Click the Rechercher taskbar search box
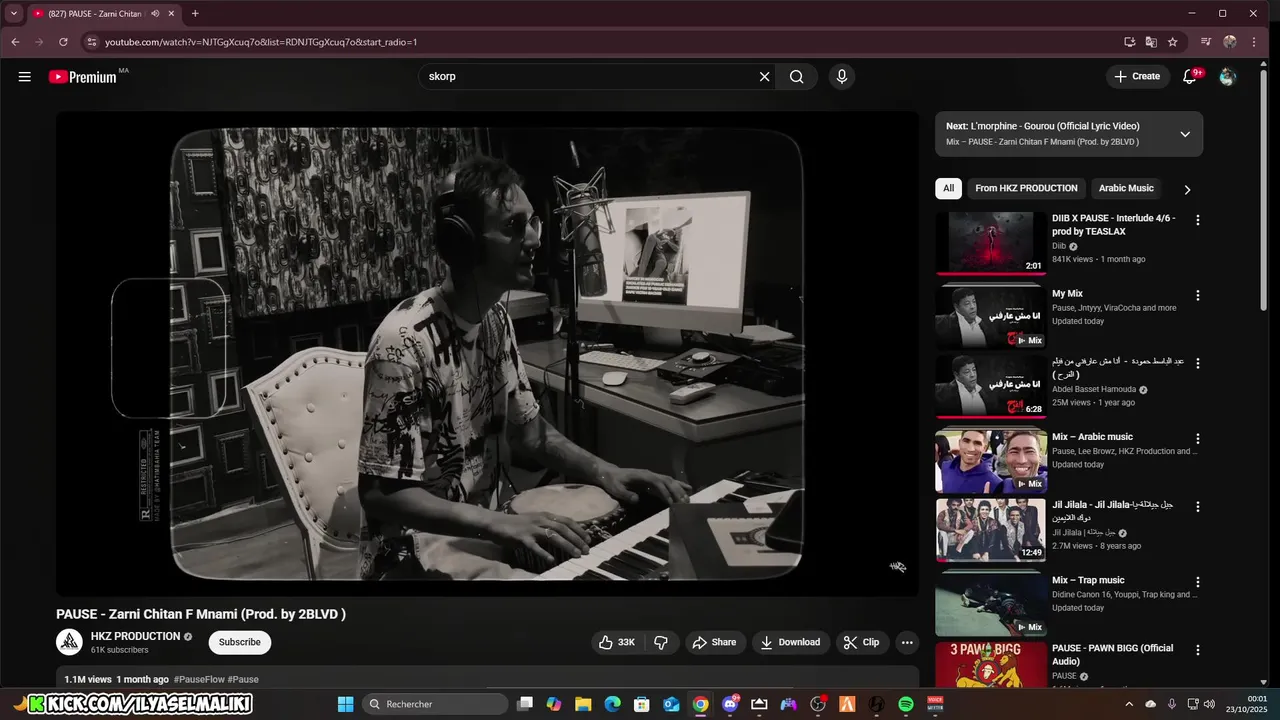Image resolution: width=1280 pixels, height=720 pixels. point(435,704)
